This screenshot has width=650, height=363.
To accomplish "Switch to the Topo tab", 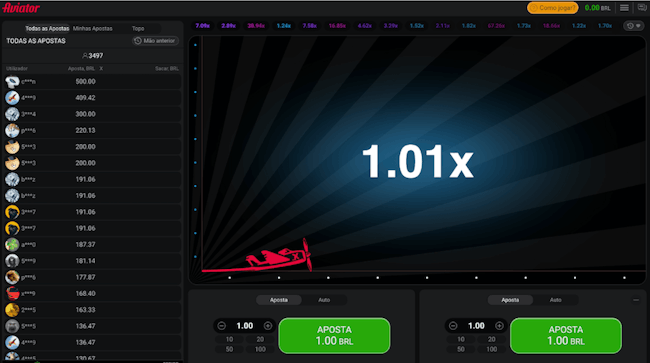I will coord(138,29).
